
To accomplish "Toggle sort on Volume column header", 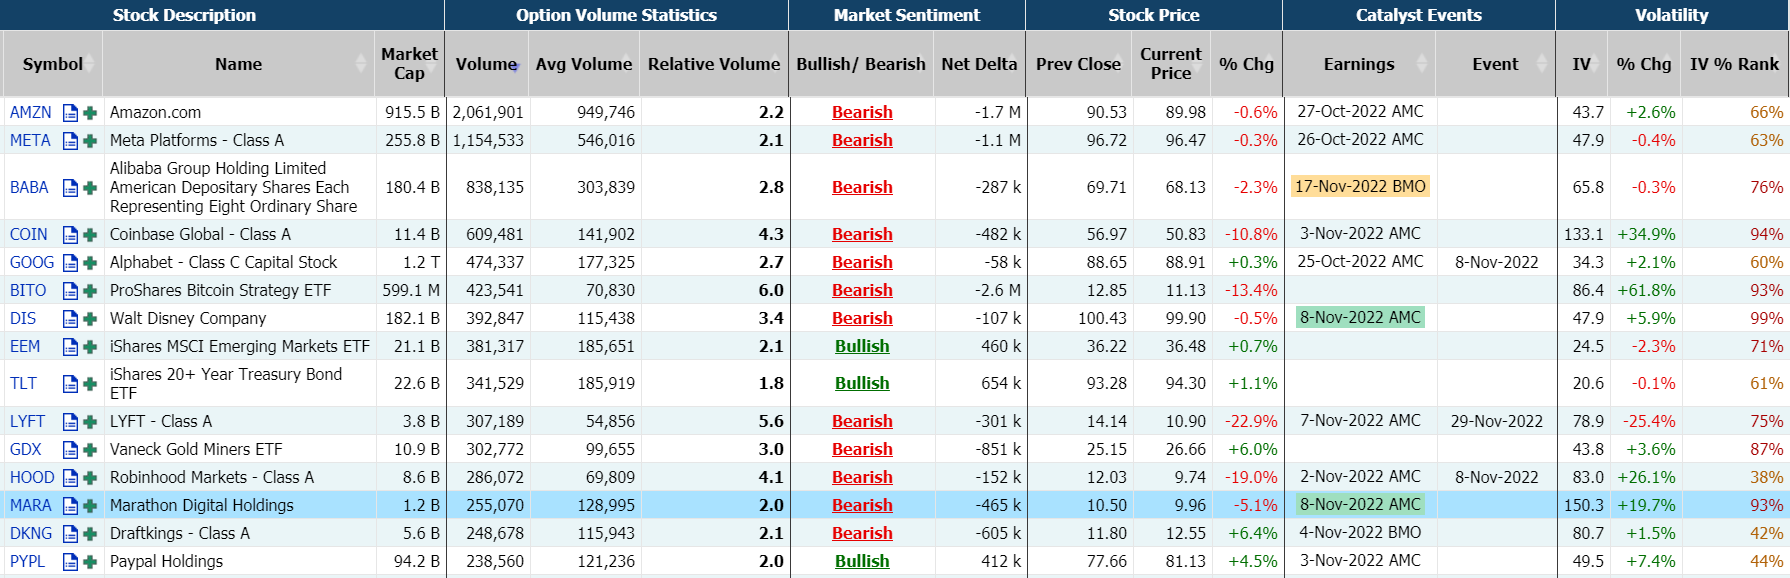I will (487, 64).
